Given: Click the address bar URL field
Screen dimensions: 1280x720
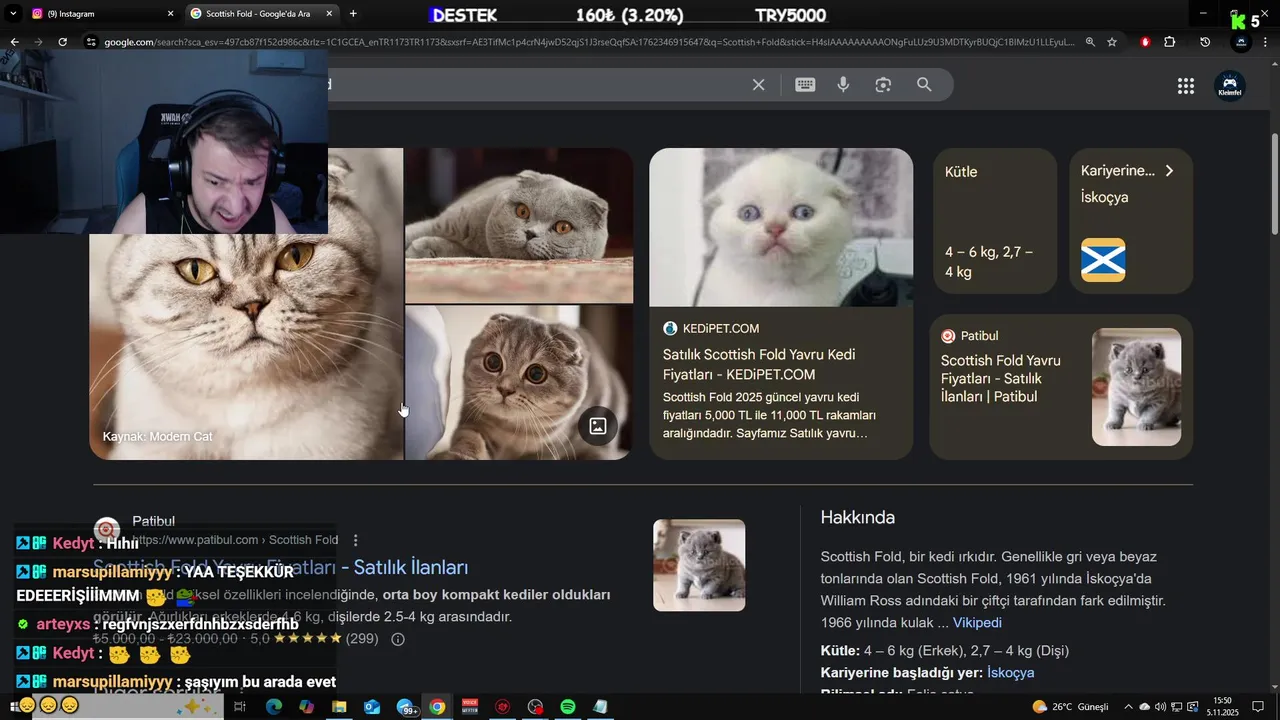Looking at the screenshot, I should point(590,42).
